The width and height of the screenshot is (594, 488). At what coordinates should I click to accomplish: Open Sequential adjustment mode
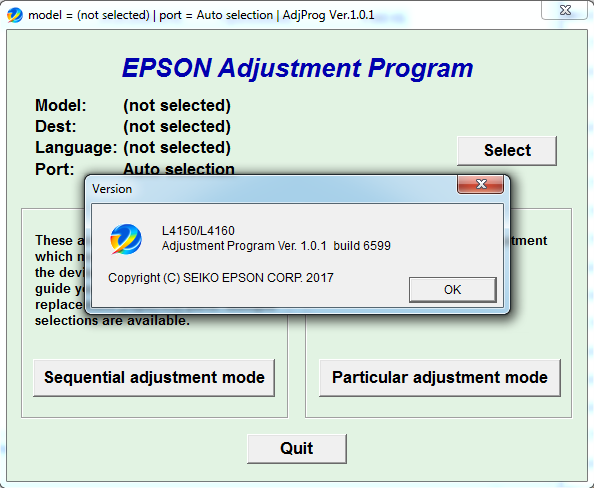pyautogui.click(x=154, y=378)
